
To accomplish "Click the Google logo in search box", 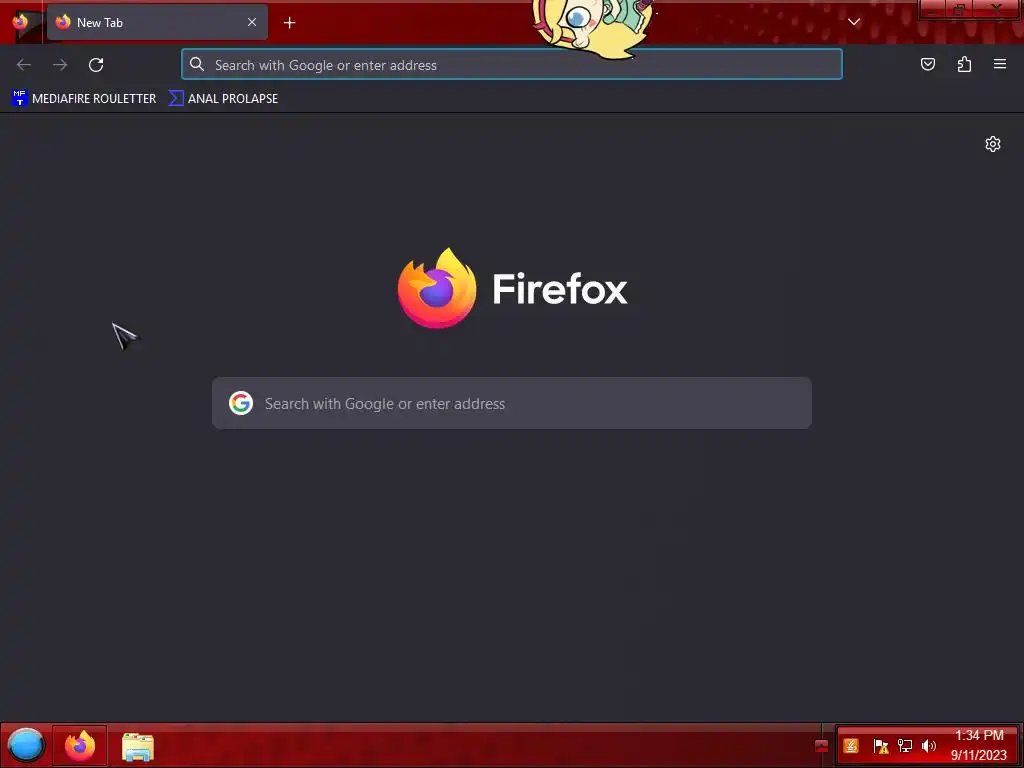I will pos(240,403).
